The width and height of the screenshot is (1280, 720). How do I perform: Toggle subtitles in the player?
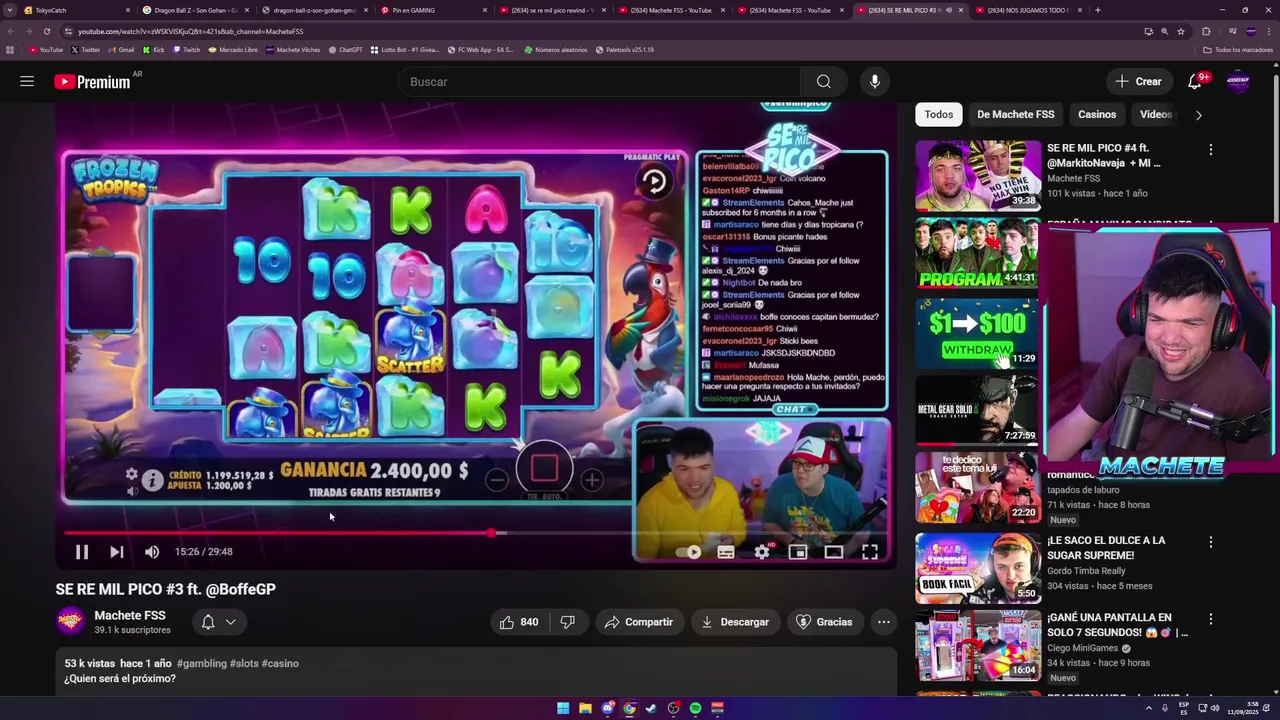click(x=726, y=552)
